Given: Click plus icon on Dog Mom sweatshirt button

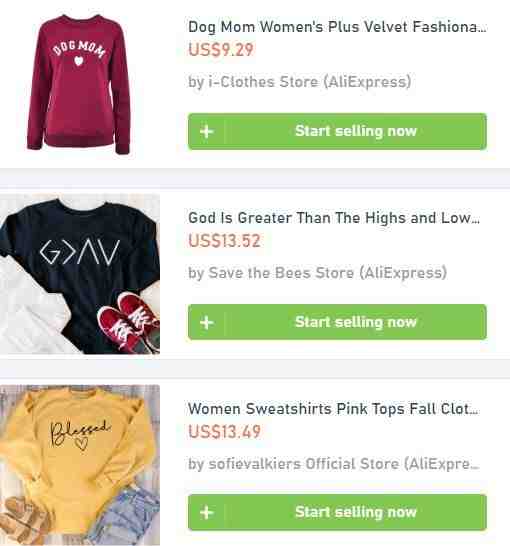Looking at the screenshot, I should click(206, 132).
